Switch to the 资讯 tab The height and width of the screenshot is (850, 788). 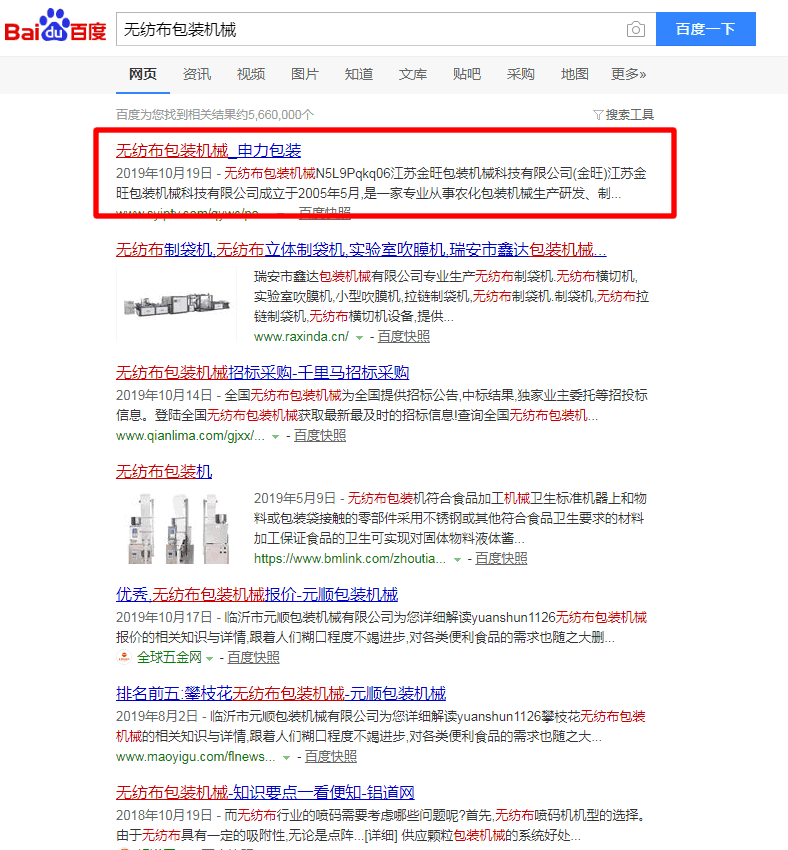click(x=197, y=74)
